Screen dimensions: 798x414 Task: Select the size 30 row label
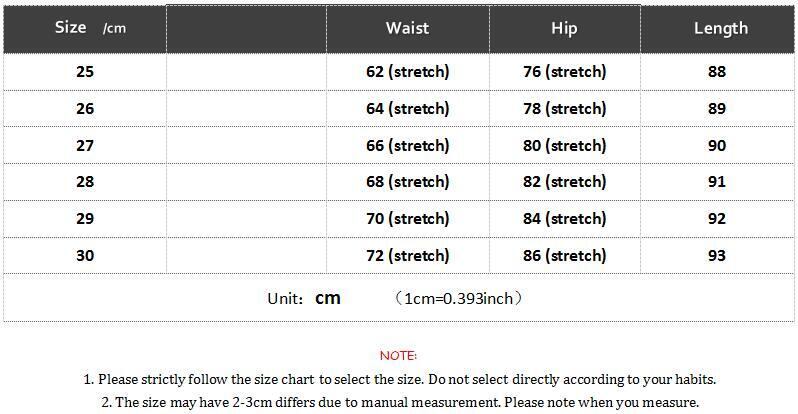(85, 256)
